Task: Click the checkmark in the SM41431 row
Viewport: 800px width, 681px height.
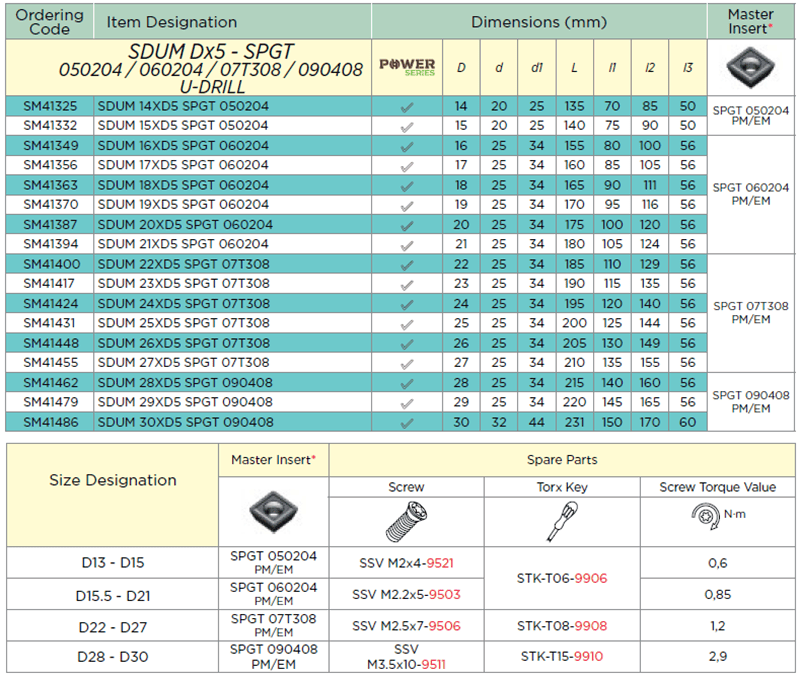Action: (x=407, y=324)
